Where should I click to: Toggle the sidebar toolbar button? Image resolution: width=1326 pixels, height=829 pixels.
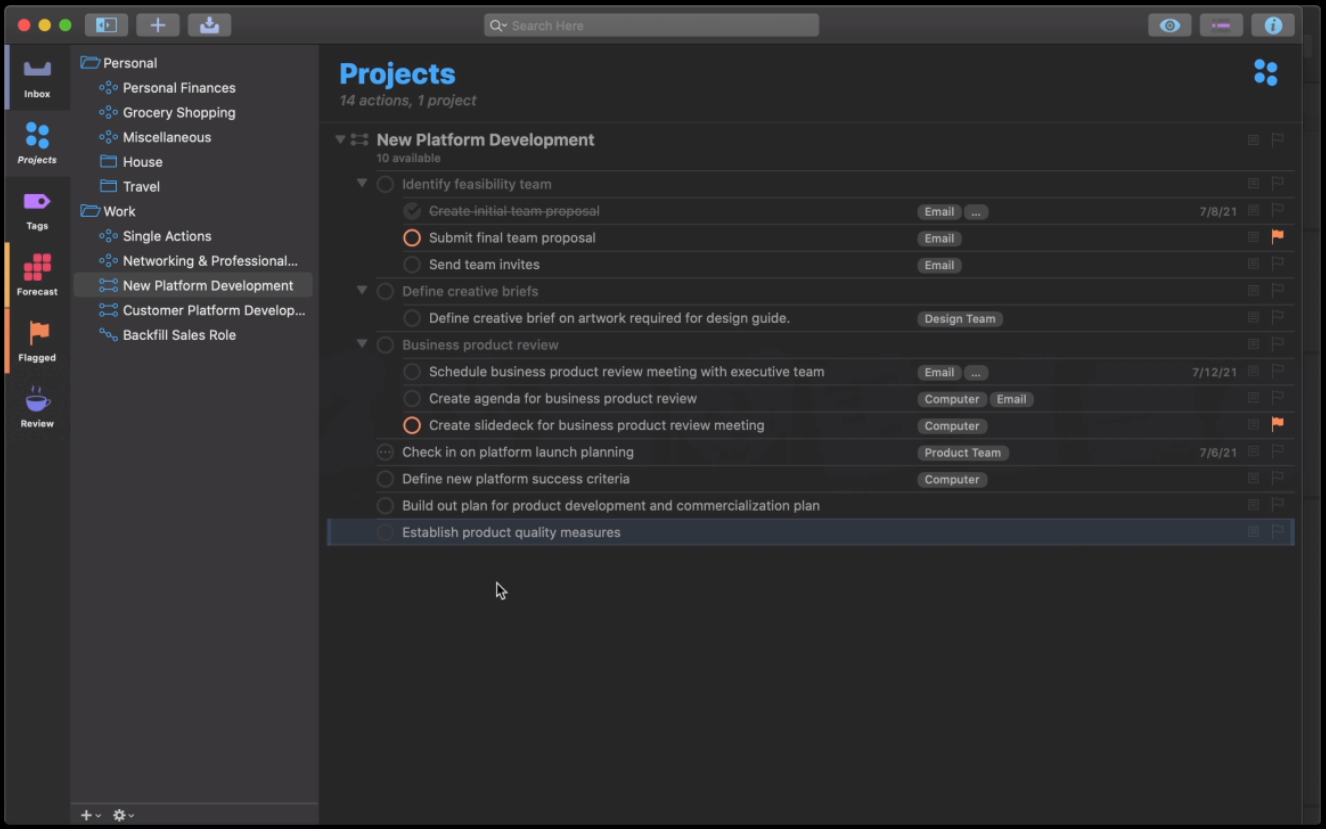[x=106, y=25]
